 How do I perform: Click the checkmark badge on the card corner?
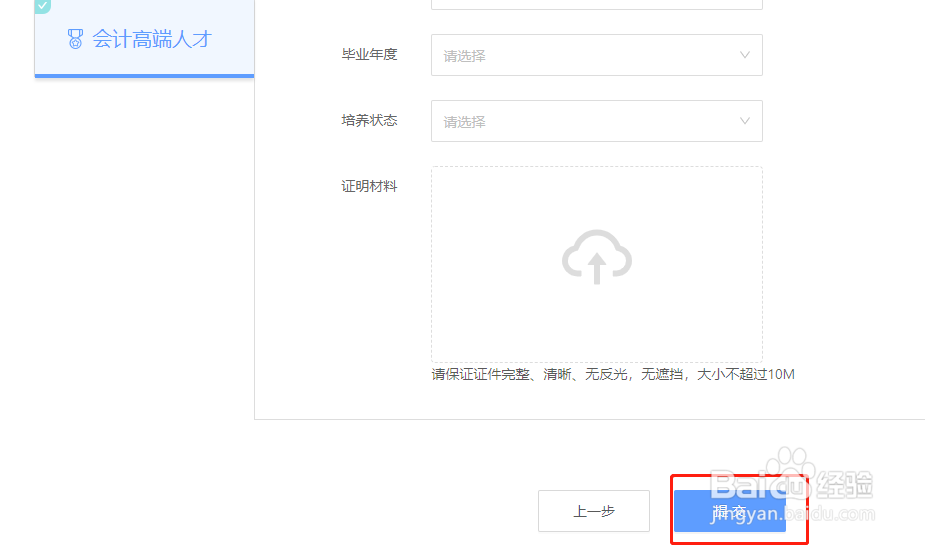[x=42, y=6]
